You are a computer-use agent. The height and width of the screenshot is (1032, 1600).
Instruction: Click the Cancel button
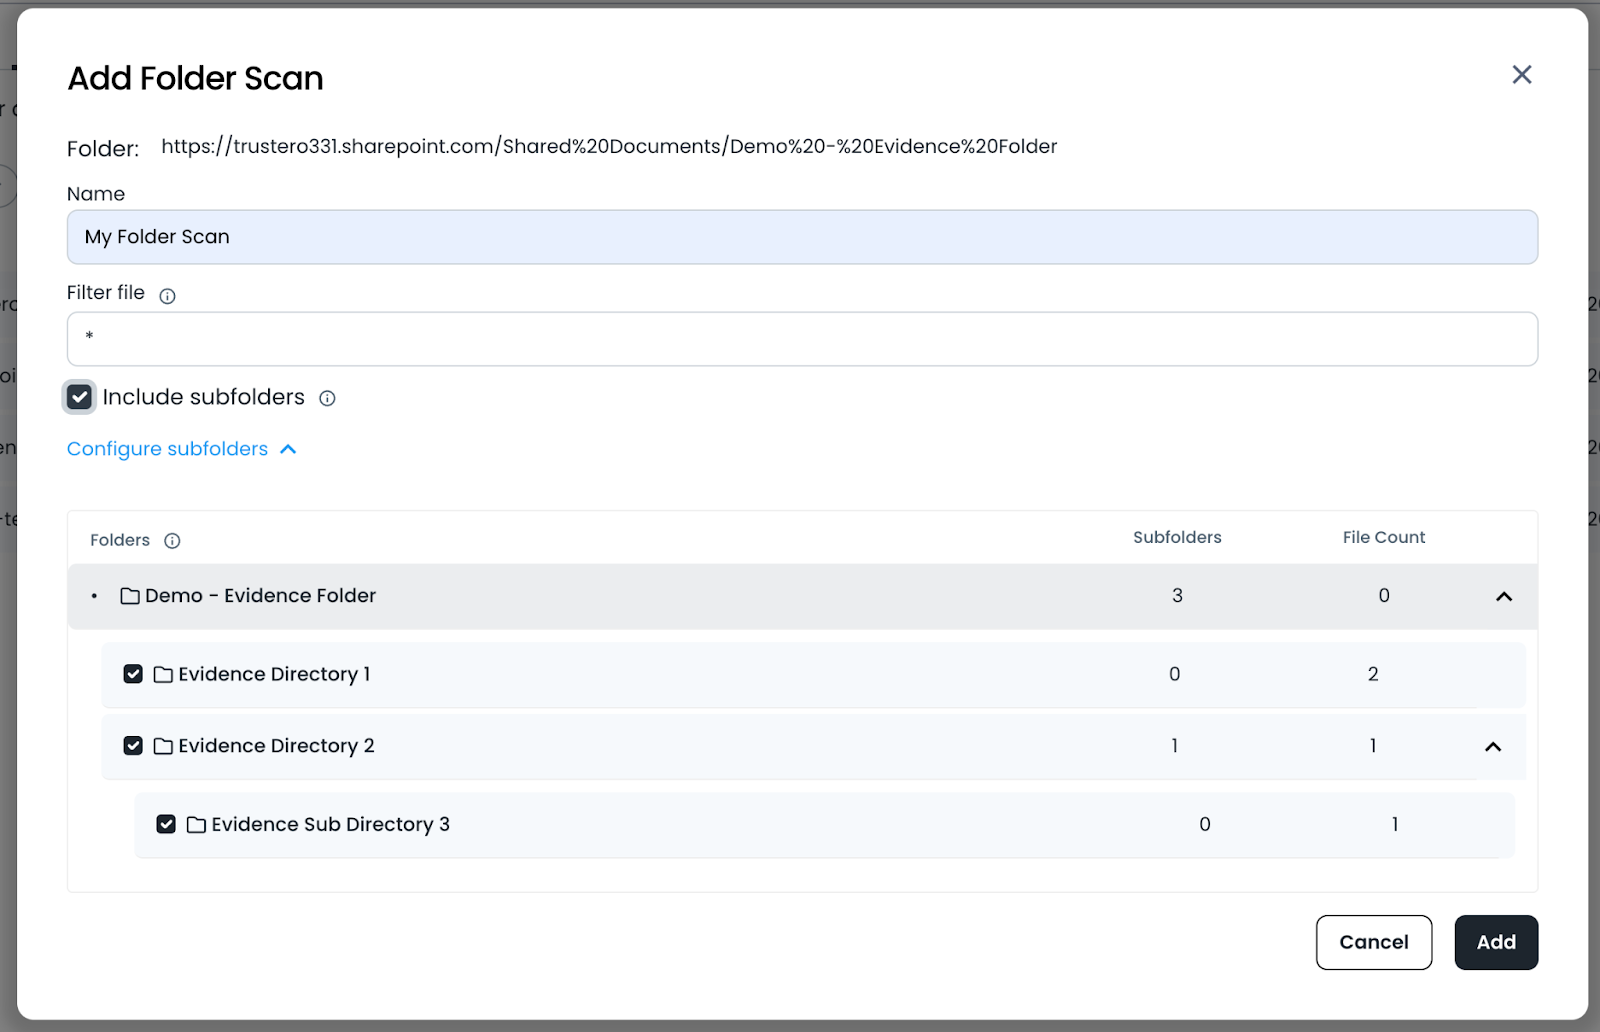[x=1373, y=942]
